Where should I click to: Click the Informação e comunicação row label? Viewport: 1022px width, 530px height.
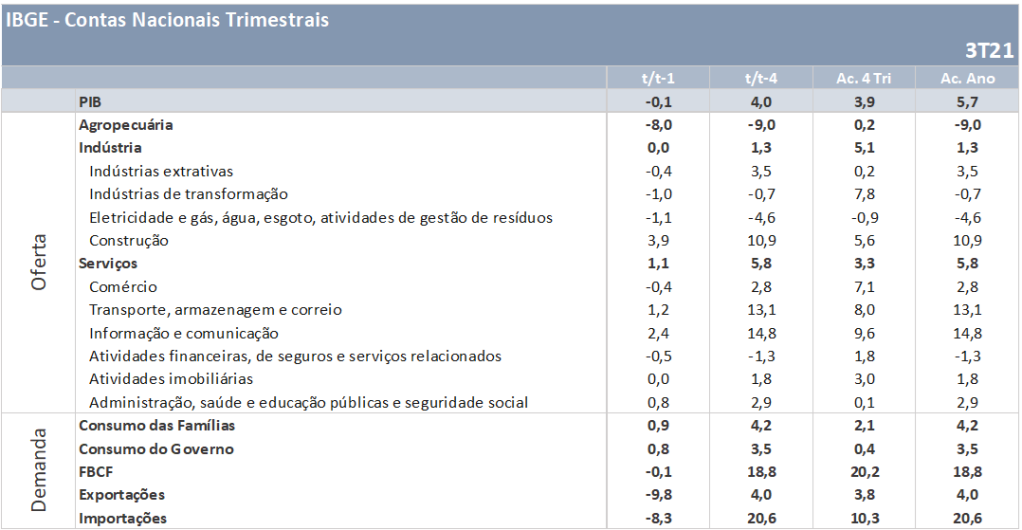point(184,333)
